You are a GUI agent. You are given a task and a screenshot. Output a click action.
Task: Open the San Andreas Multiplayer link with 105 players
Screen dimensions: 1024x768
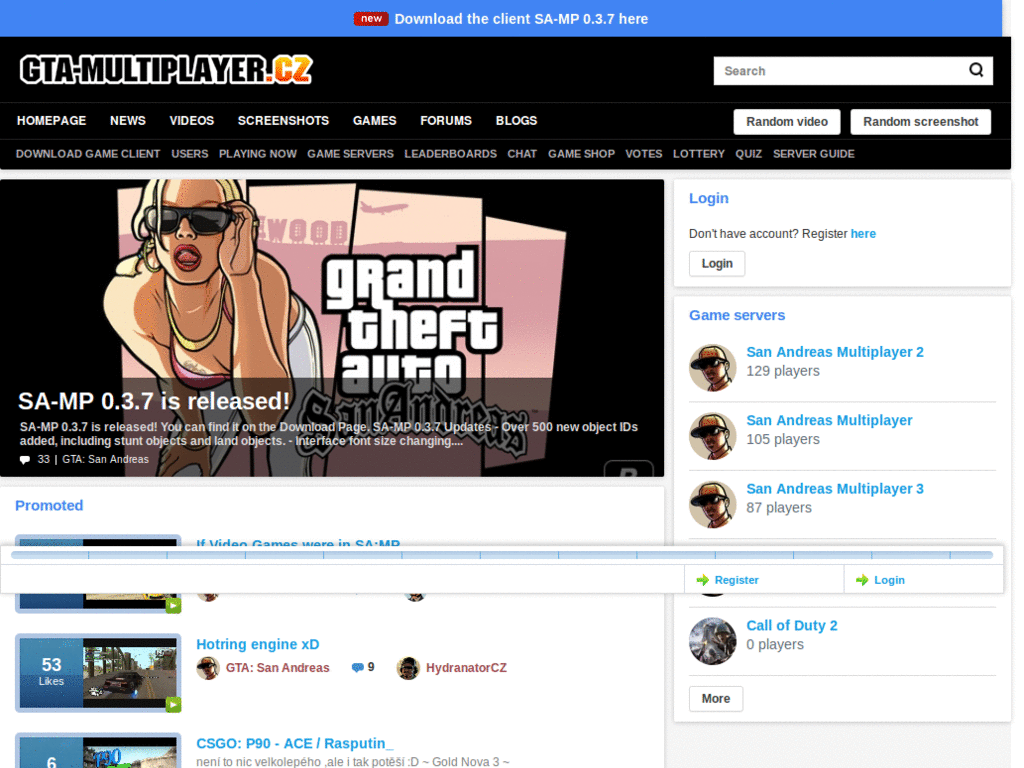[829, 421]
